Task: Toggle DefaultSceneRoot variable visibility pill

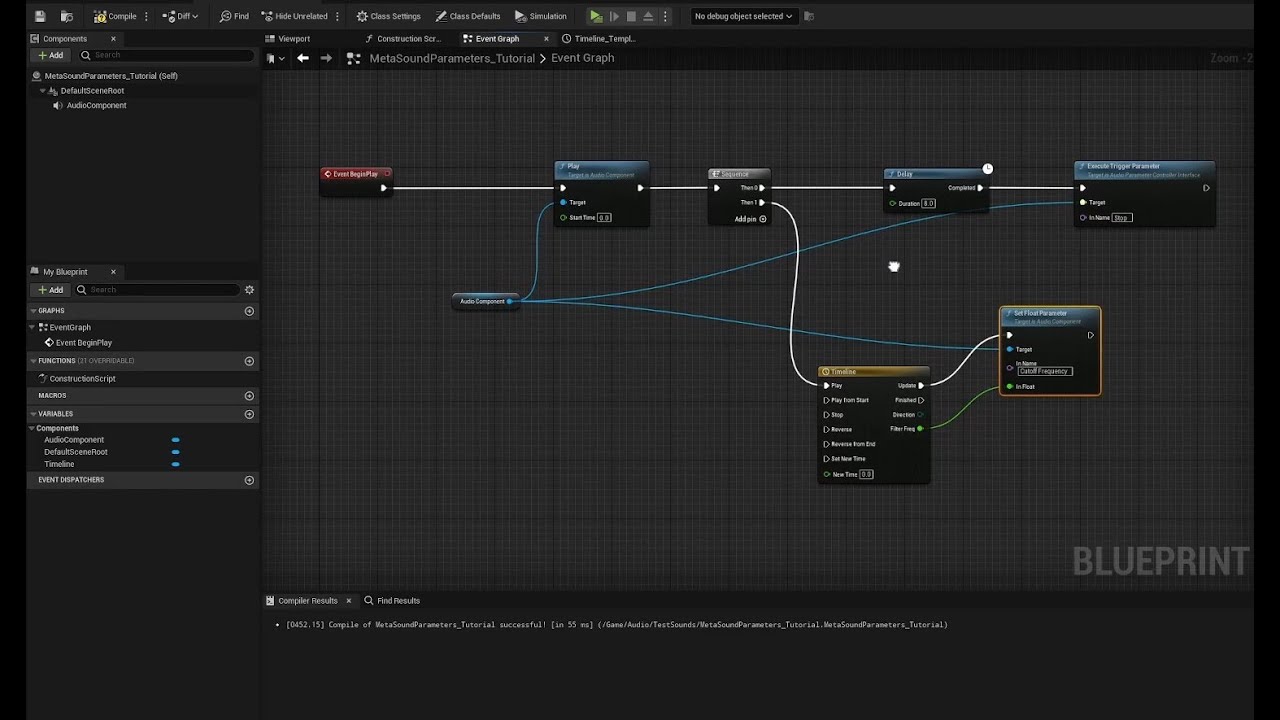Action: [176, 452]
